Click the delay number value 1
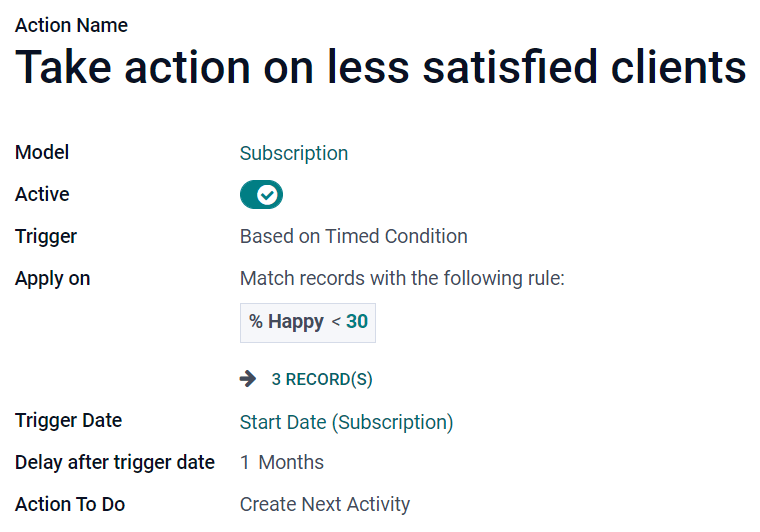Screen dimensions: 760x532 click(x=245, y=463)
